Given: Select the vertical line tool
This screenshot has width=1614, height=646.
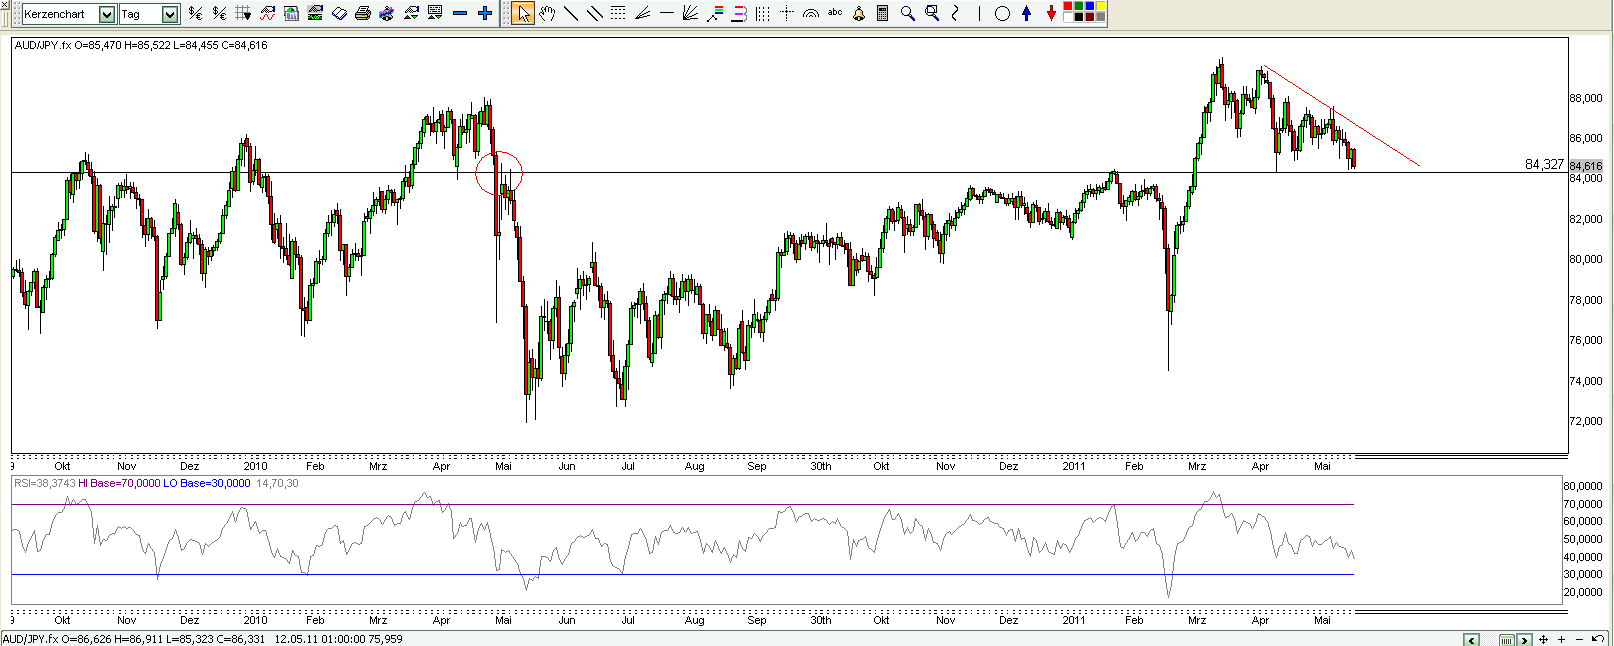Looking at the screenshot, I should coord(979,14).
